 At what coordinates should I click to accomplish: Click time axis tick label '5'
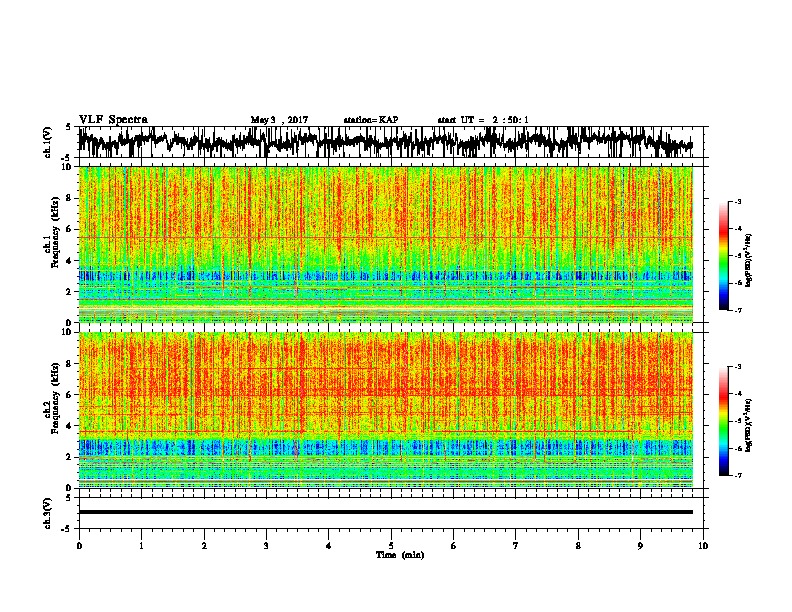coord(391,546)
